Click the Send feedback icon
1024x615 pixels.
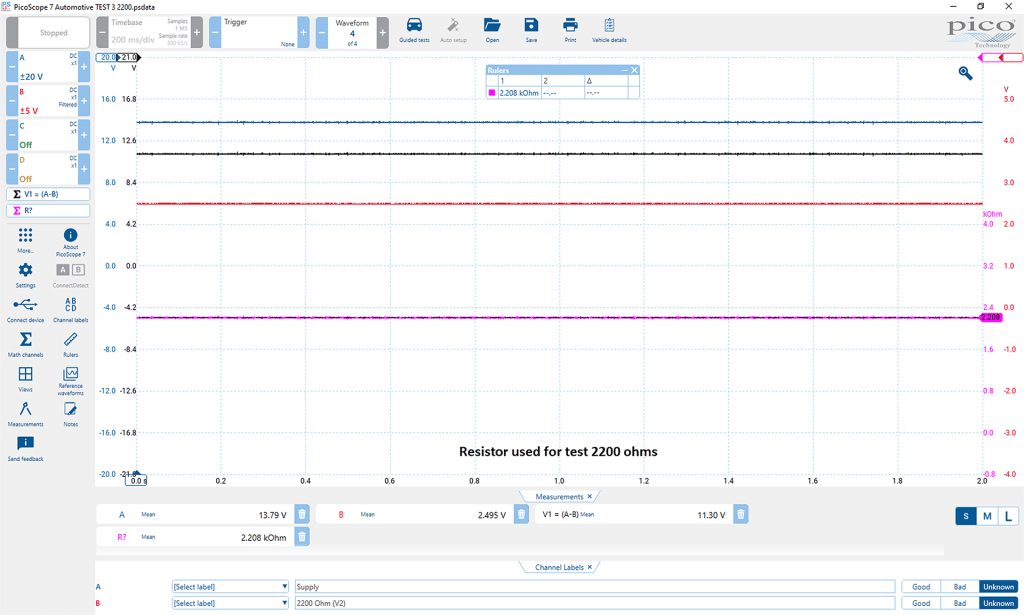pyautogui.click(x=25, y=443)
